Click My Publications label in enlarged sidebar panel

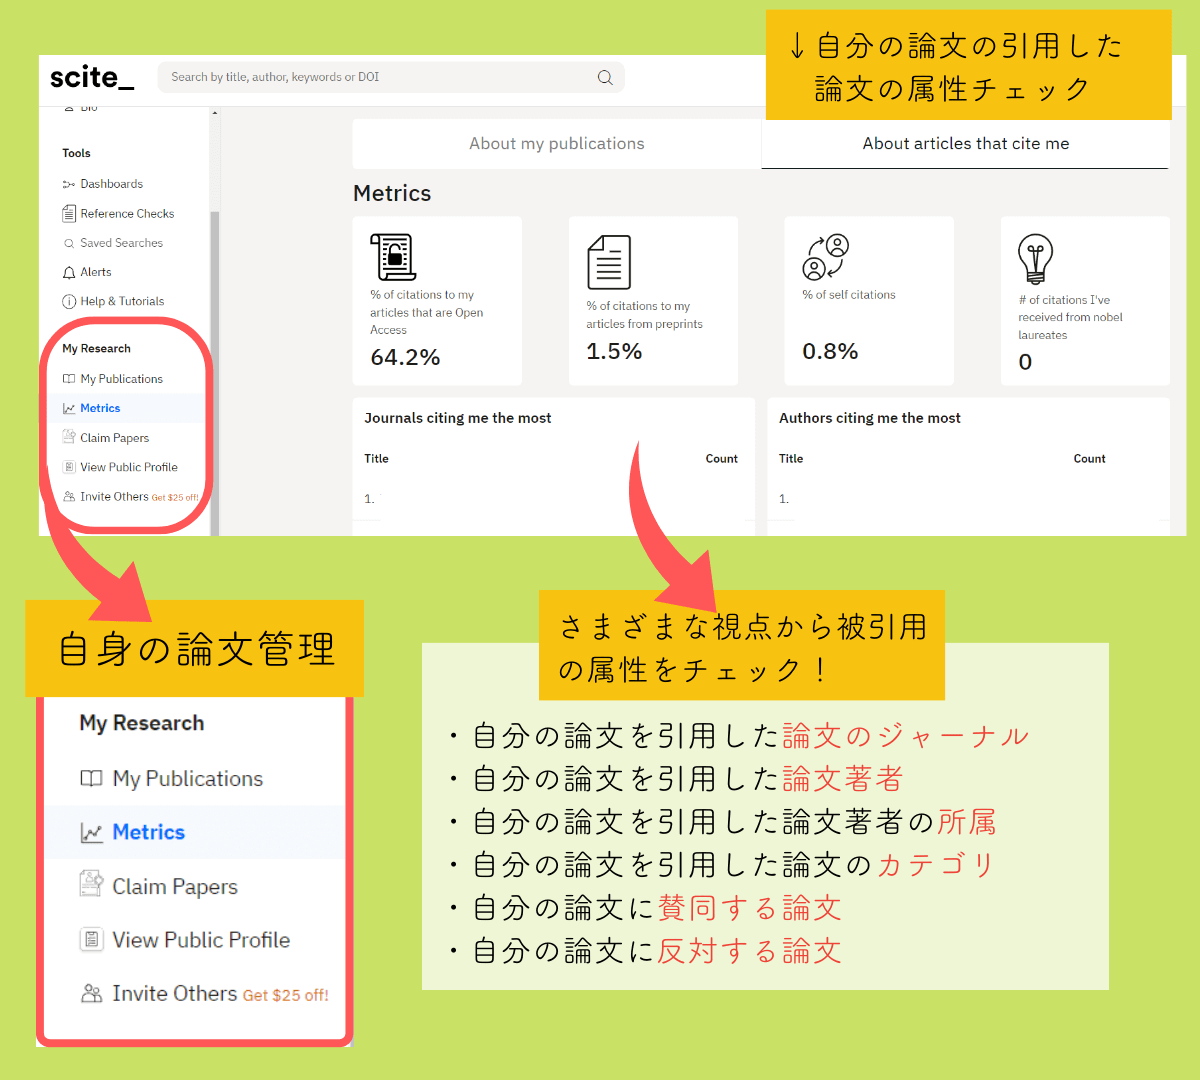pyautogui.click(x=188, y=779)
